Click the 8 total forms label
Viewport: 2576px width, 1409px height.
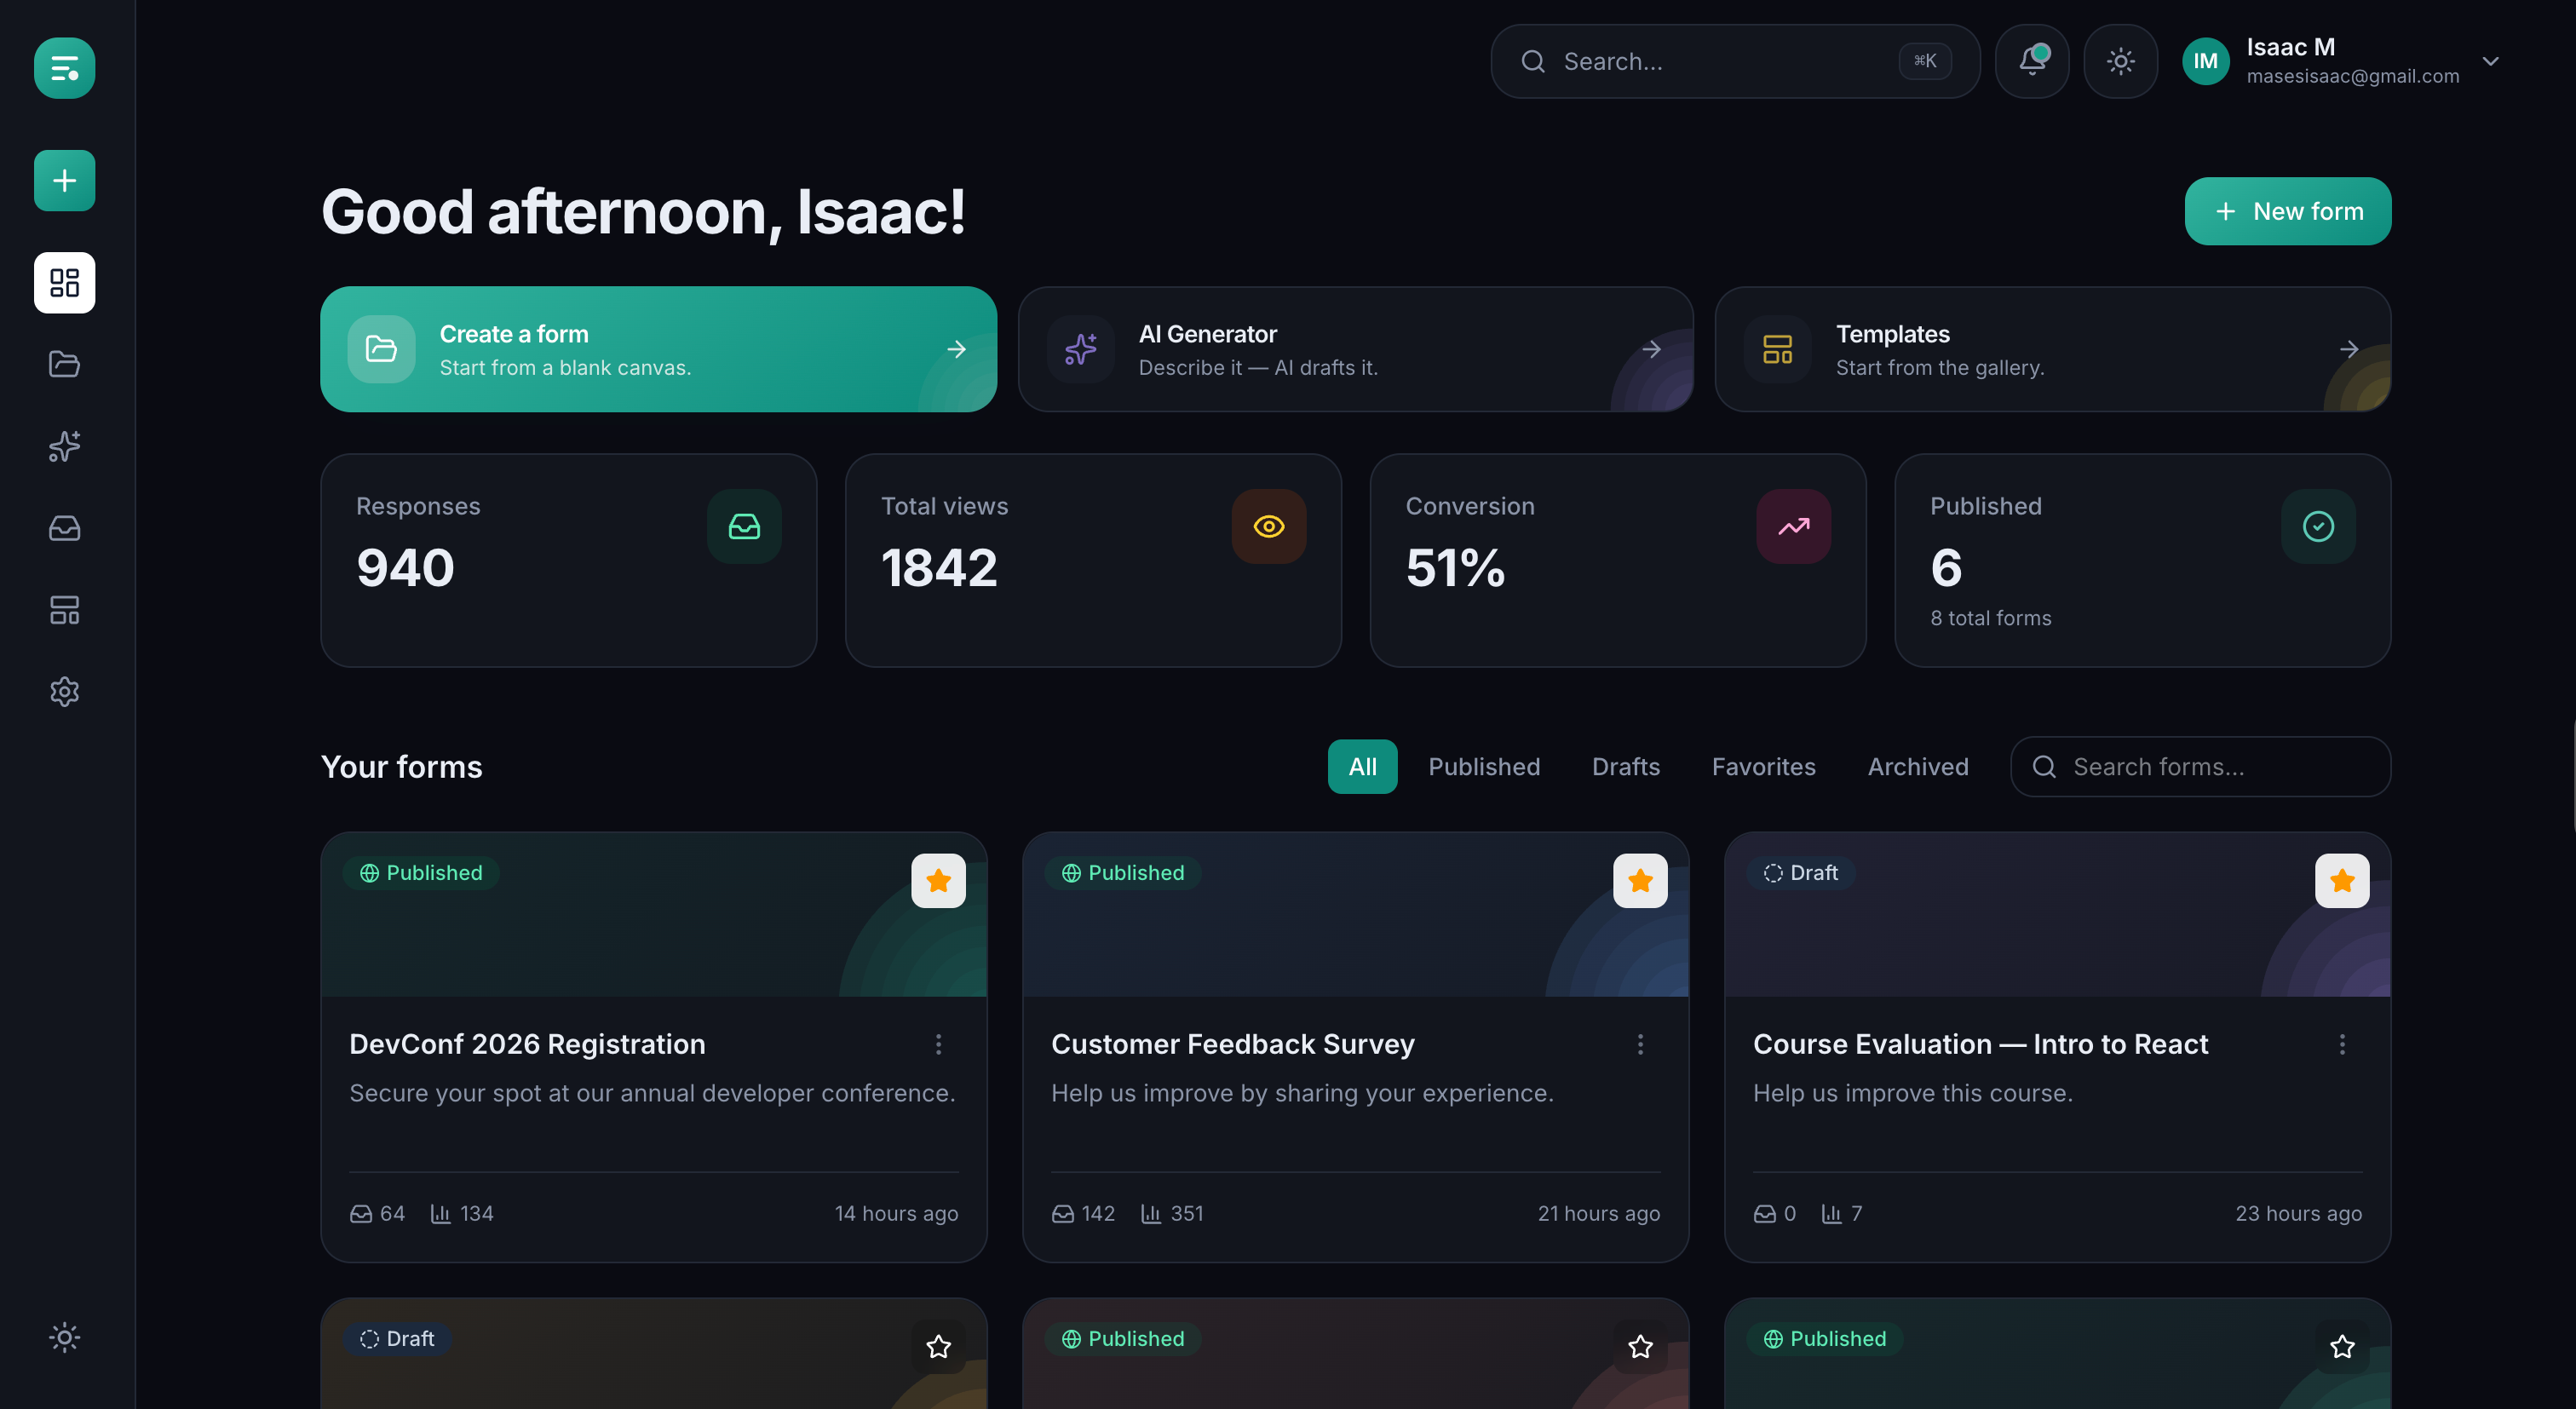pos(1990,618)
